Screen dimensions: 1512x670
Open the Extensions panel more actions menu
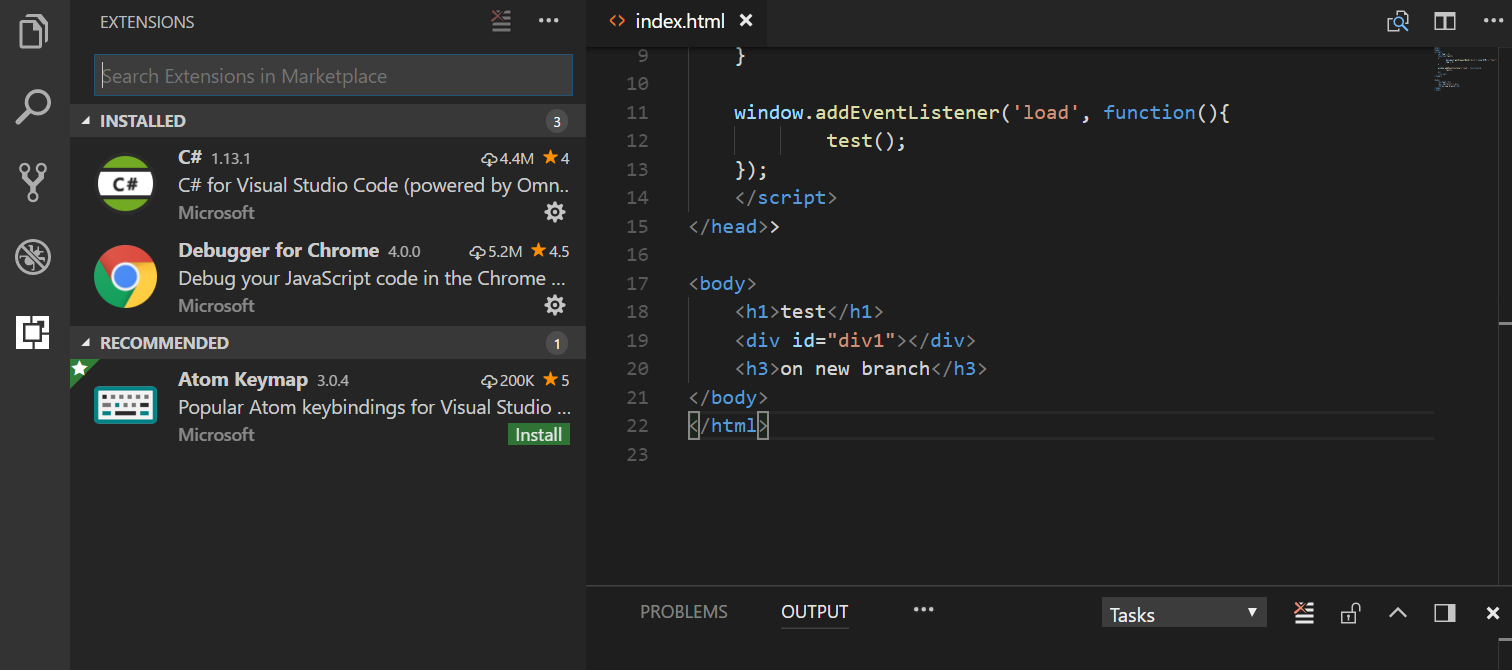pos(549,21)
